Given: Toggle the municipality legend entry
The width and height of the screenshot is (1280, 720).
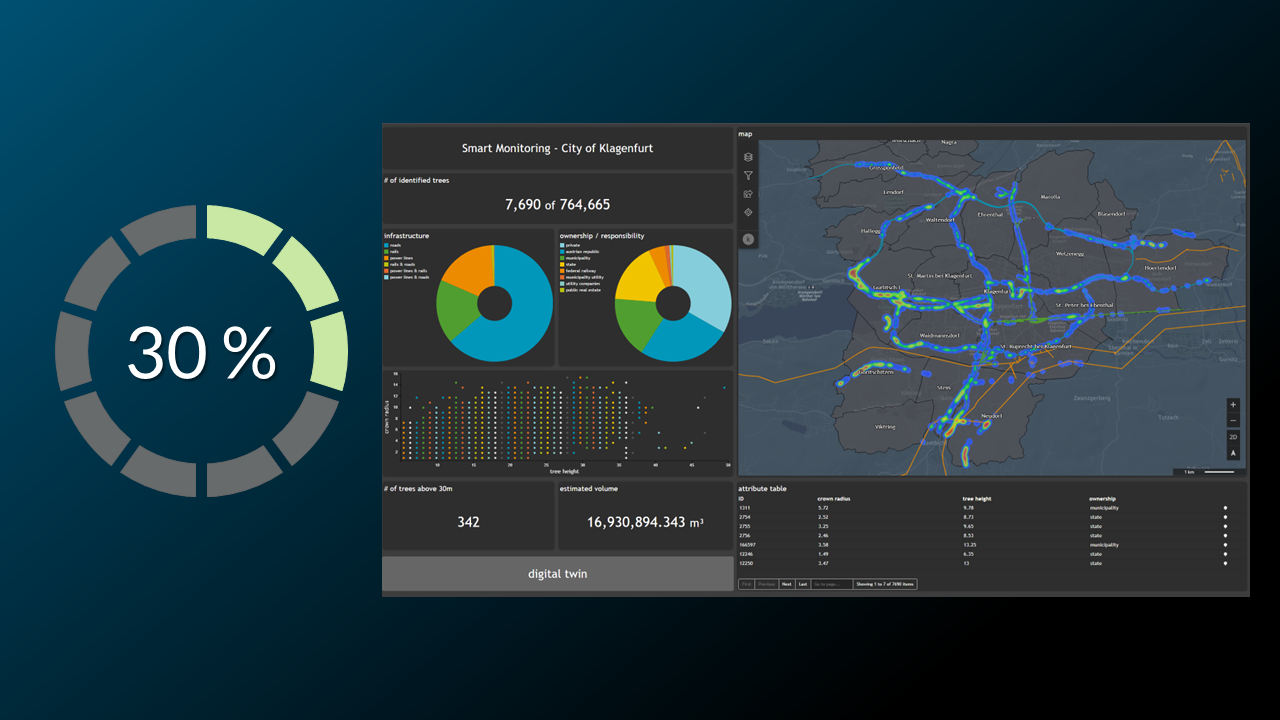Looking at the screenshot, I should click(x=575, y=258).
